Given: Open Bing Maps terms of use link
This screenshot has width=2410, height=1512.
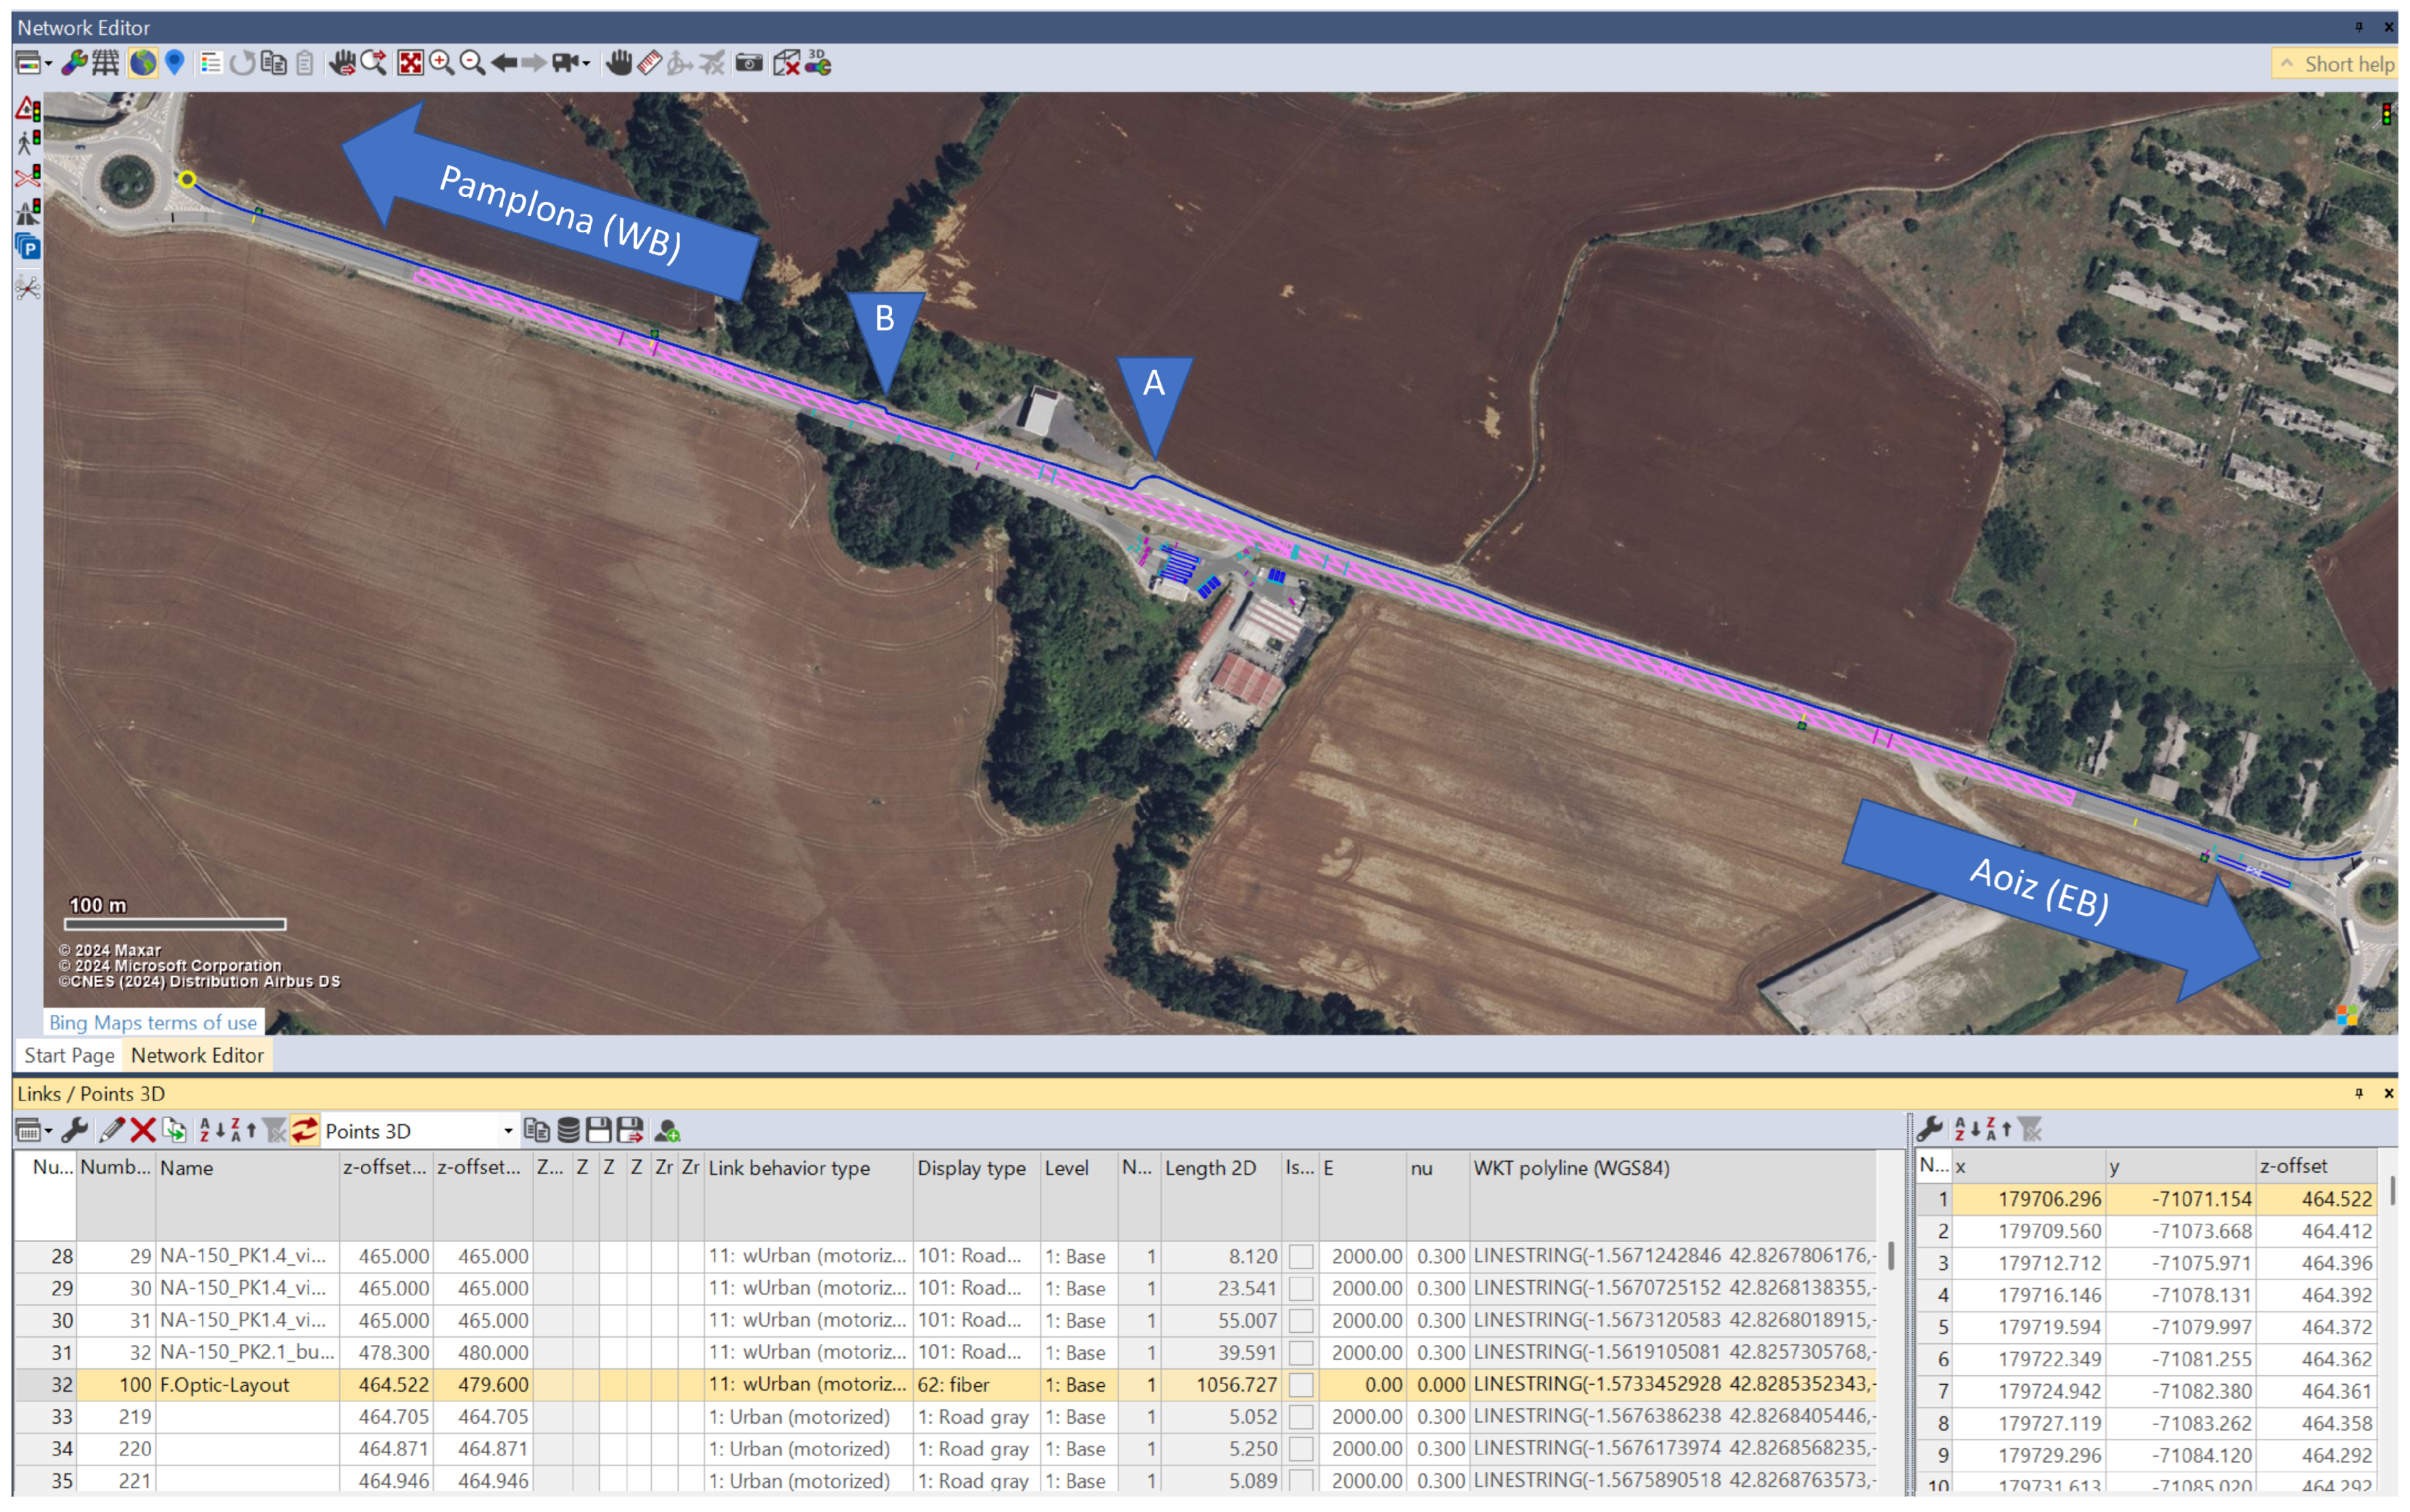Looking at the screenshot, I should [153, 1022].
